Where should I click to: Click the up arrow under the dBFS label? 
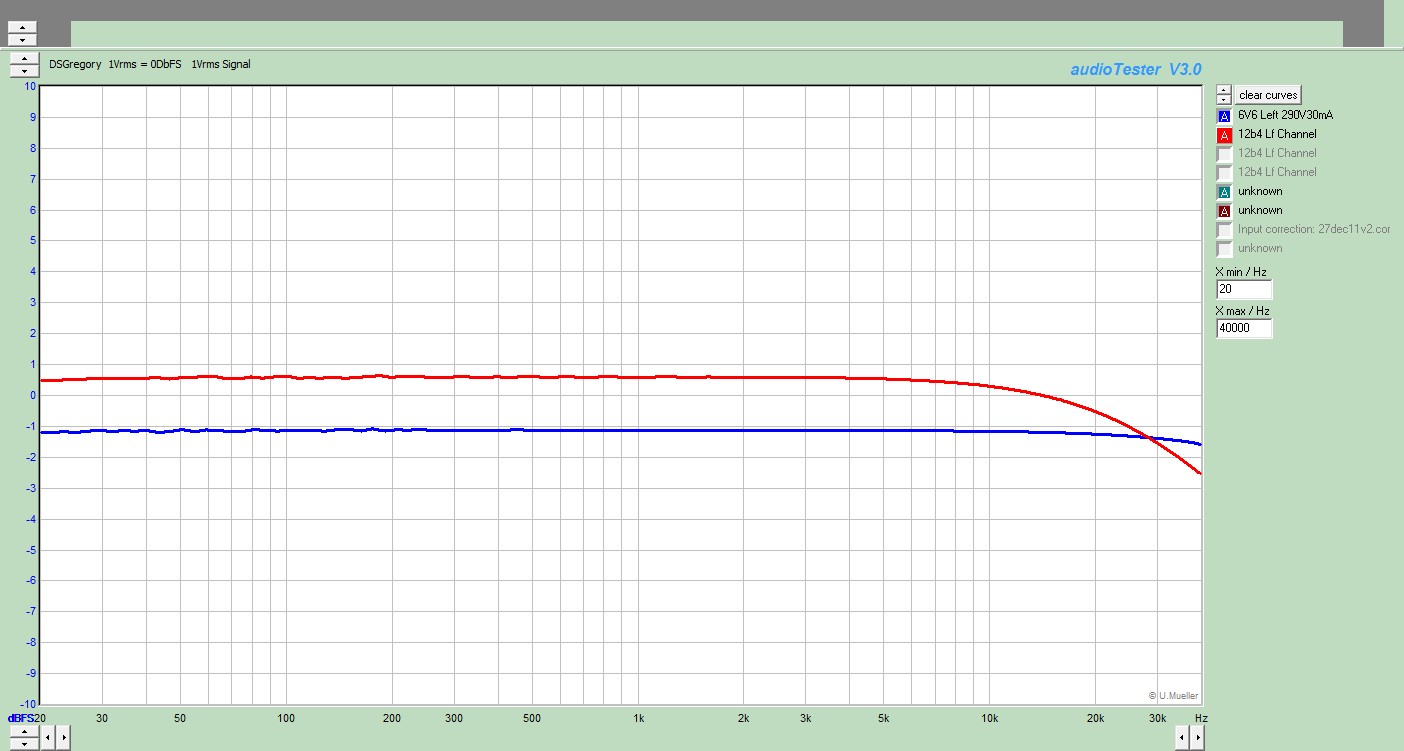[23, 732]
